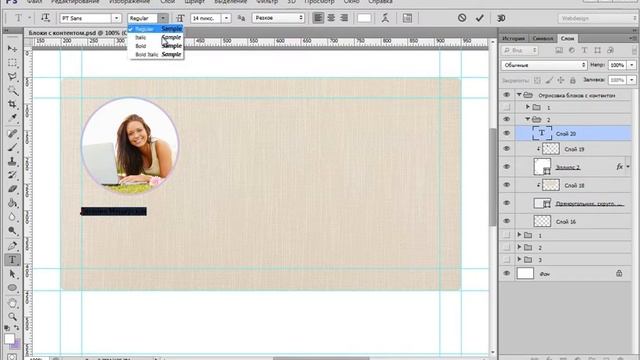This screenshot has width=640, height=360.
Task: Select the Crop tool
Action: point(12,104)
